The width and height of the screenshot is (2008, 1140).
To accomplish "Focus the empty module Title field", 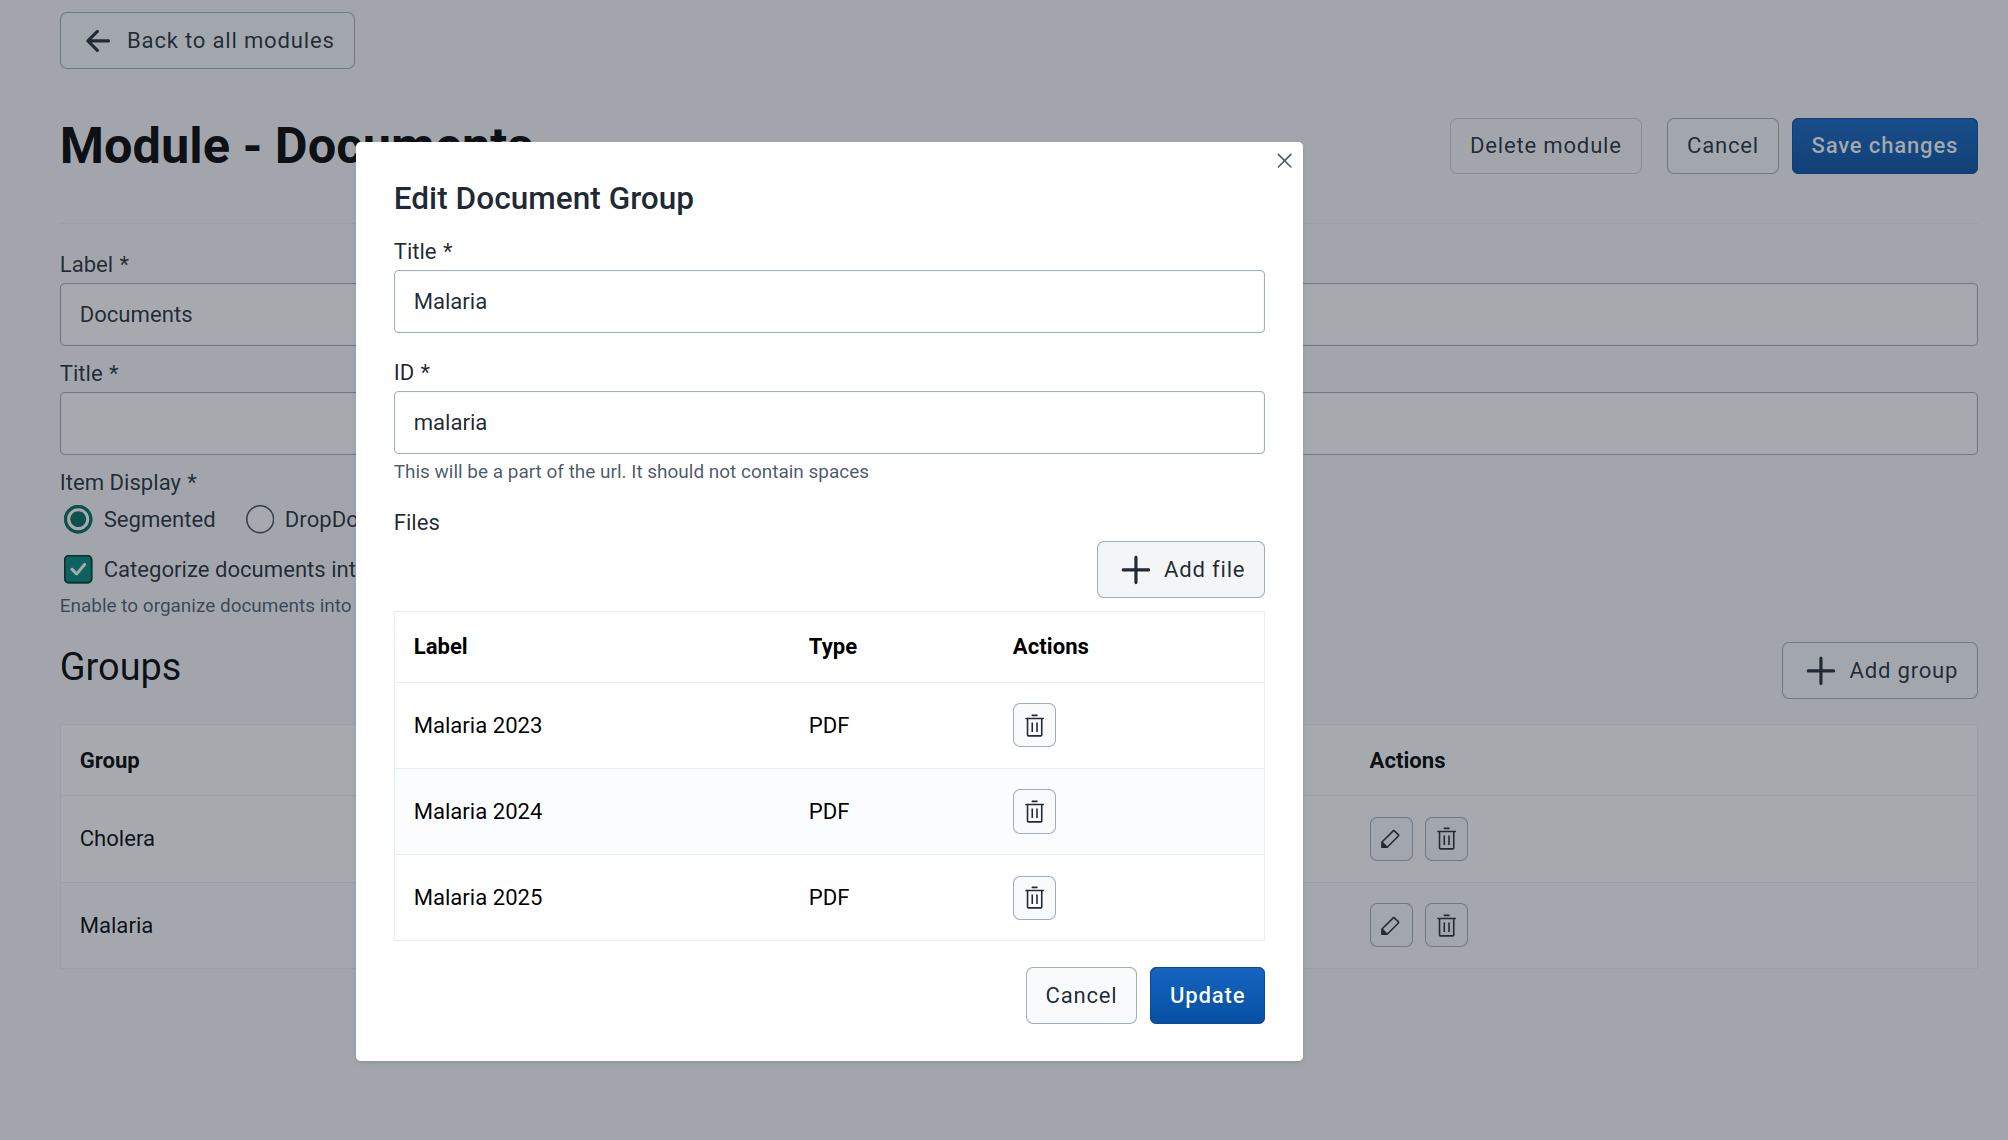I will tap(208, 423).
